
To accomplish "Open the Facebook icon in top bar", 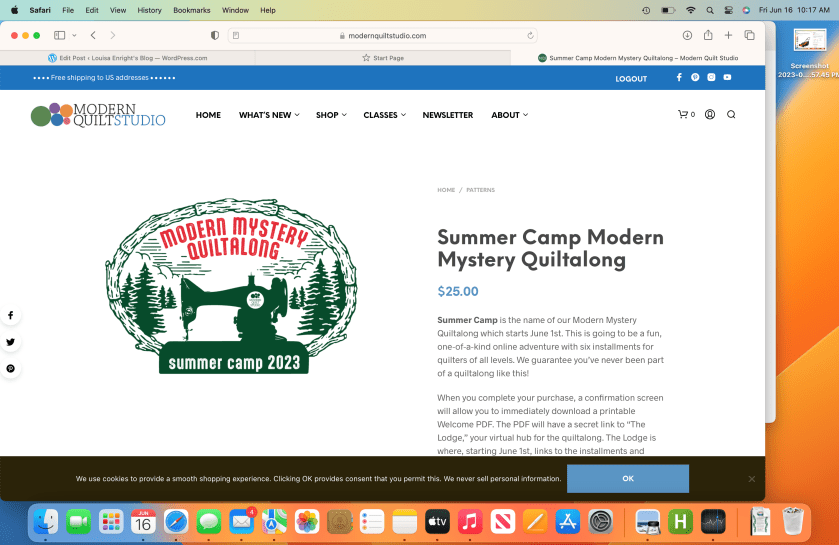I will (x=679, y=78).
